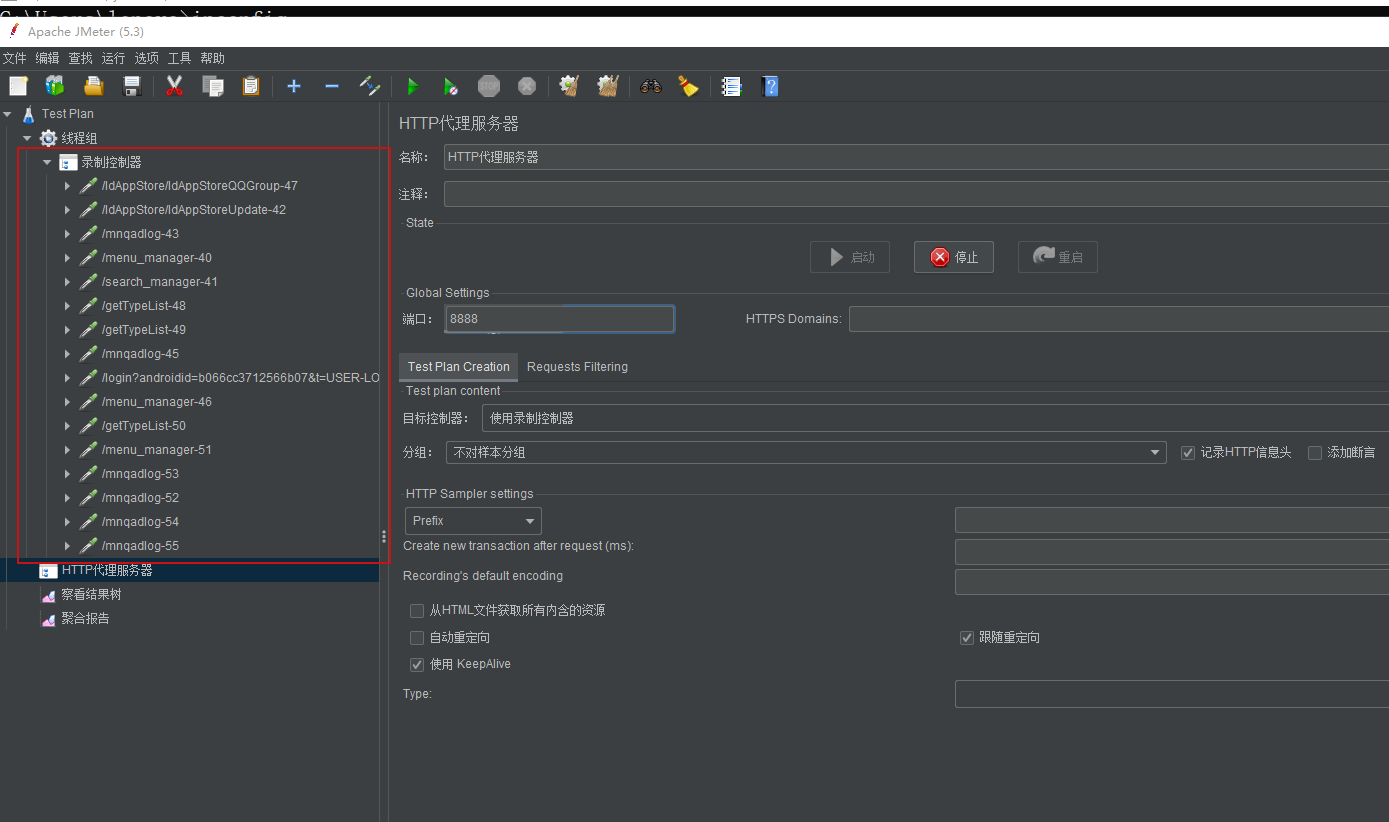
Task: Collapse the 录制控制器 tree node
Action: coord(47,162)
